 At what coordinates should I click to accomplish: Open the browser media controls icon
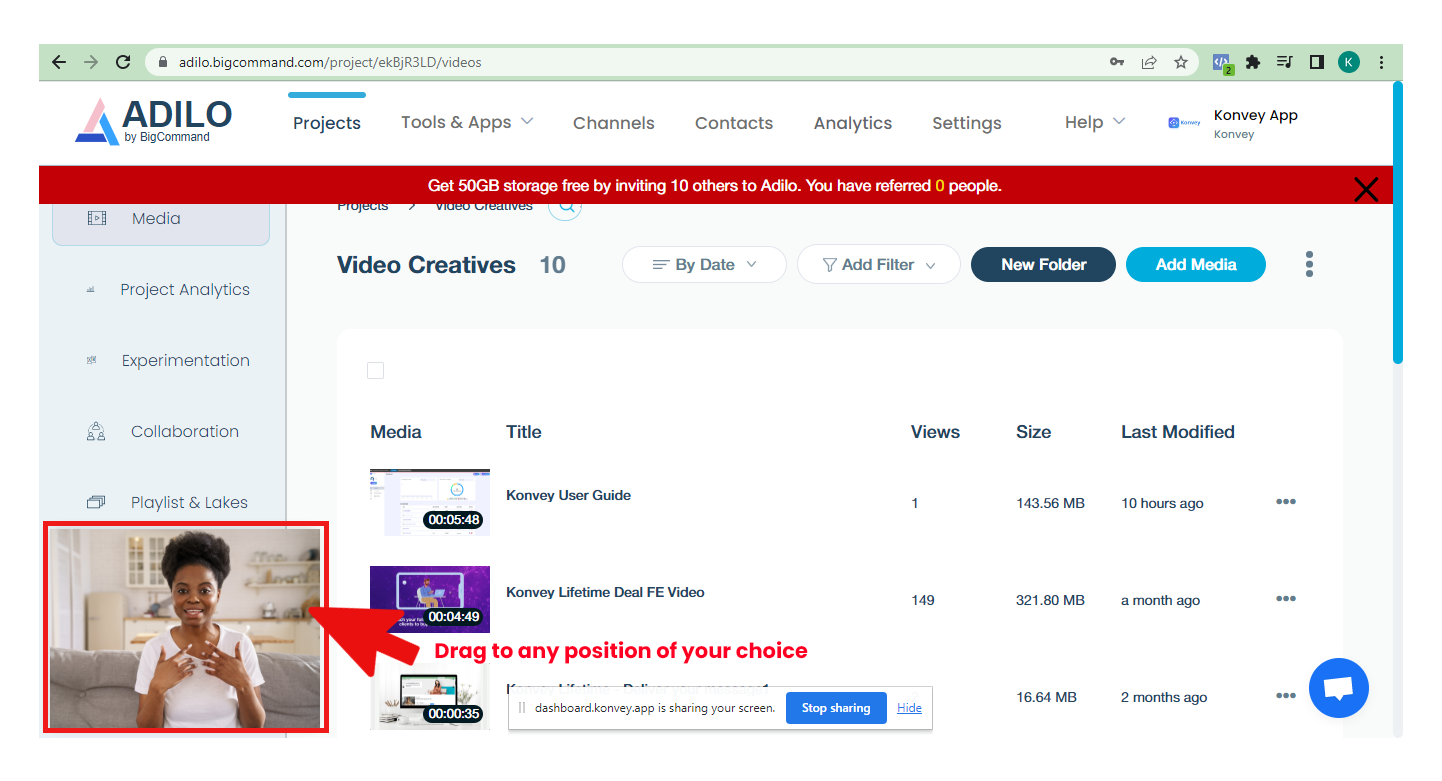coord(1285,62)
